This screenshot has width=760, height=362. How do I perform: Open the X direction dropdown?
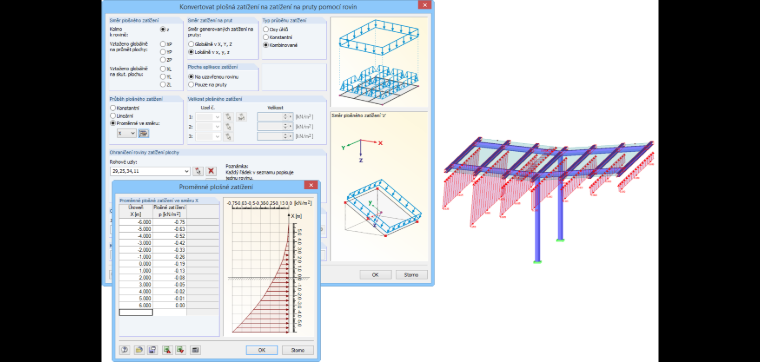pos(127,133)
